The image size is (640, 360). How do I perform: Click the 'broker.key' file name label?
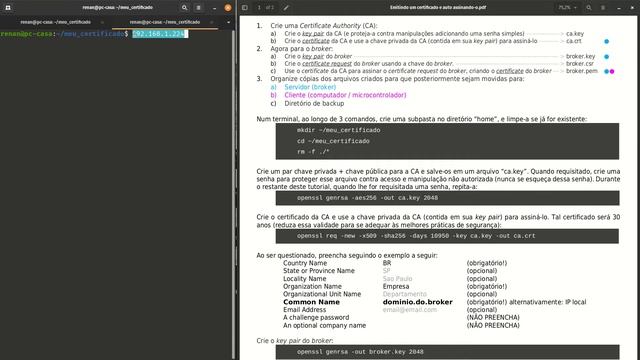tap(580, 56)
